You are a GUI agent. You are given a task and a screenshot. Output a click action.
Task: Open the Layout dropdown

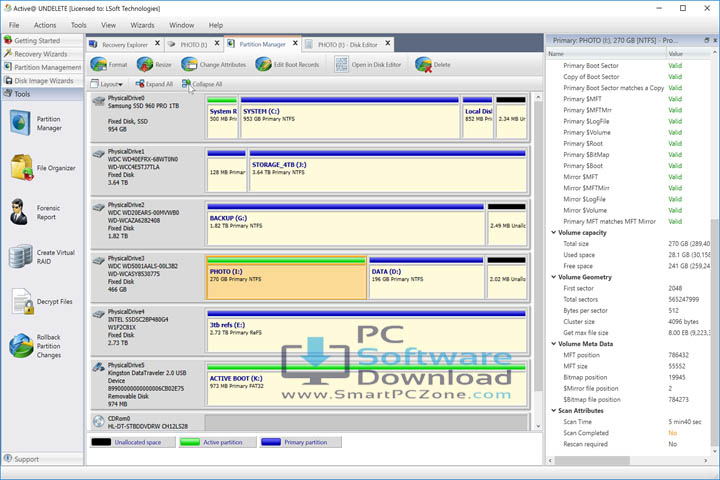point(107,84)
